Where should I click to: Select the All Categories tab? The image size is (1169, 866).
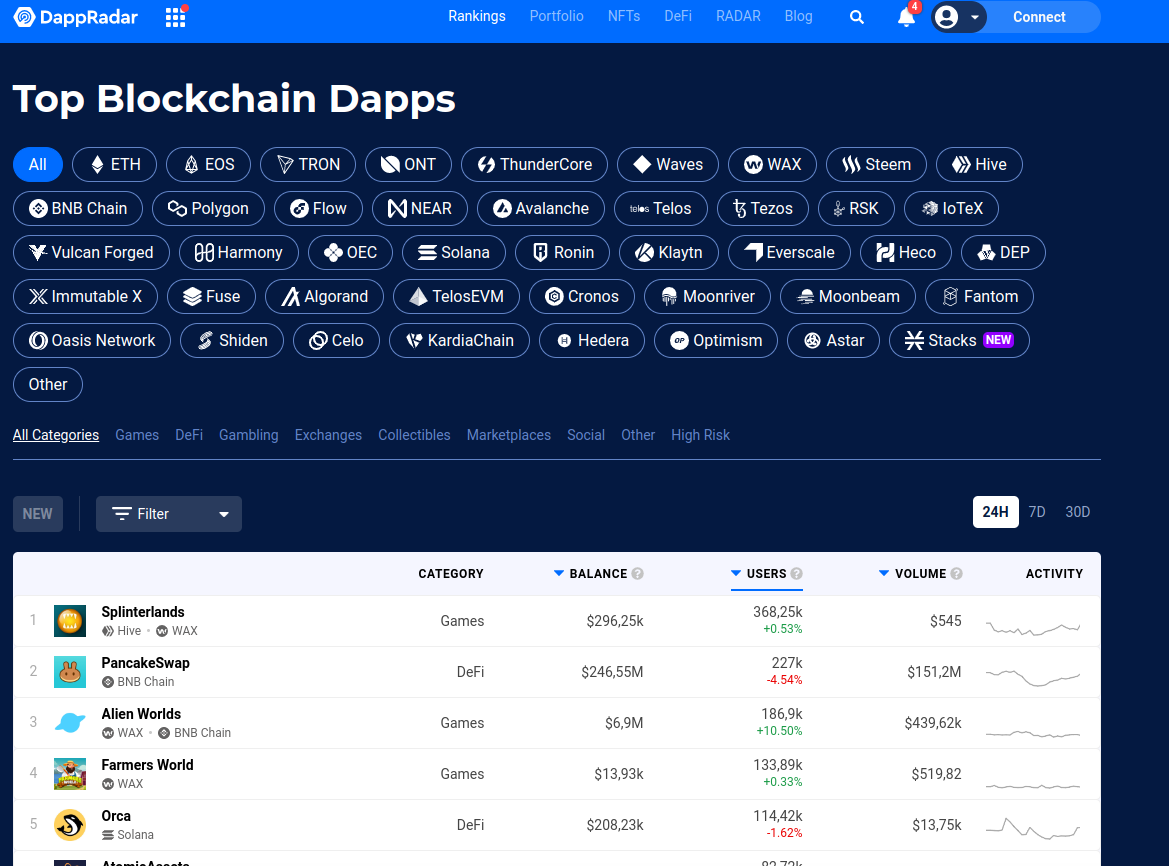56,435
